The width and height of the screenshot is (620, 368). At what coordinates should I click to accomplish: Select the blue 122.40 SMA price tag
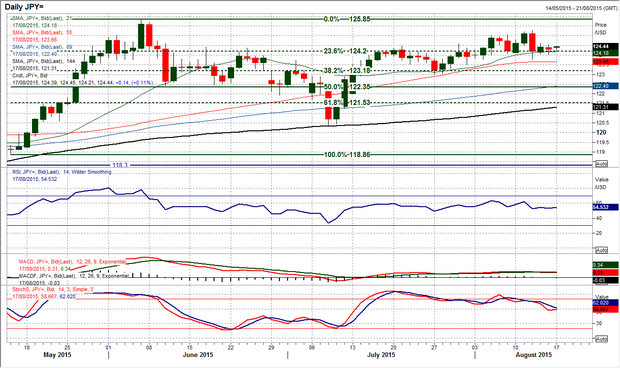click(x=605, y=86)
